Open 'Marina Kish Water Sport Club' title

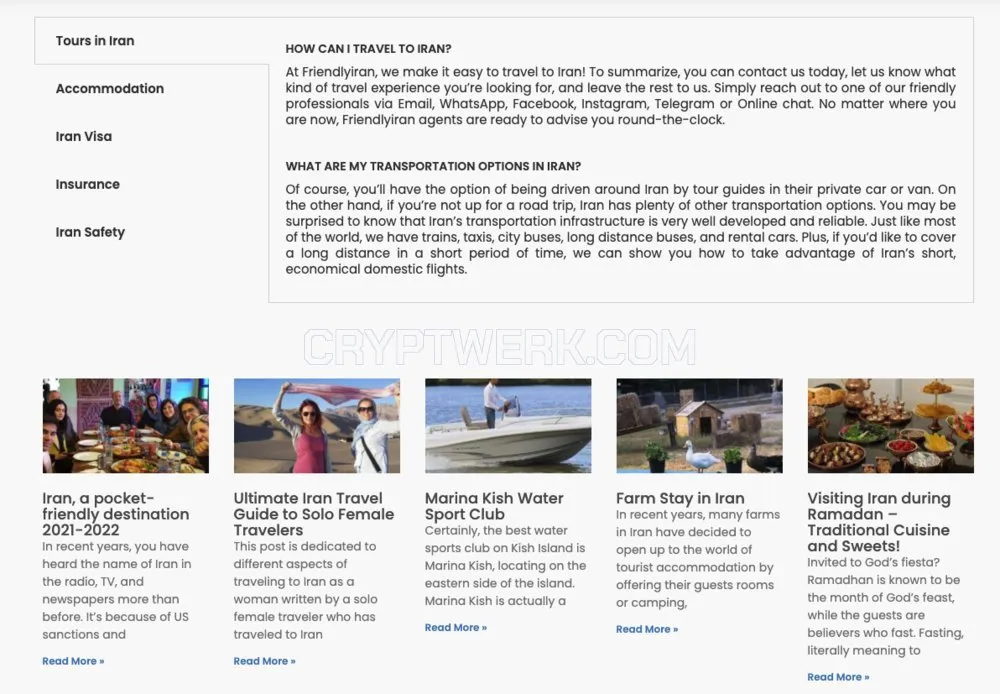494,506
